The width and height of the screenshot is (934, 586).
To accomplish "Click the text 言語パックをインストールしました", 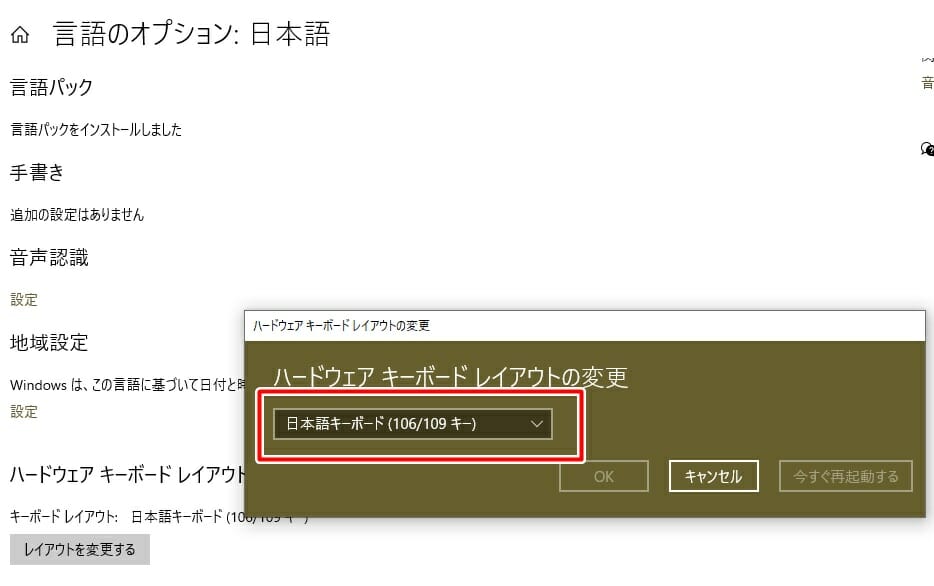I will [x=96, y=129].
